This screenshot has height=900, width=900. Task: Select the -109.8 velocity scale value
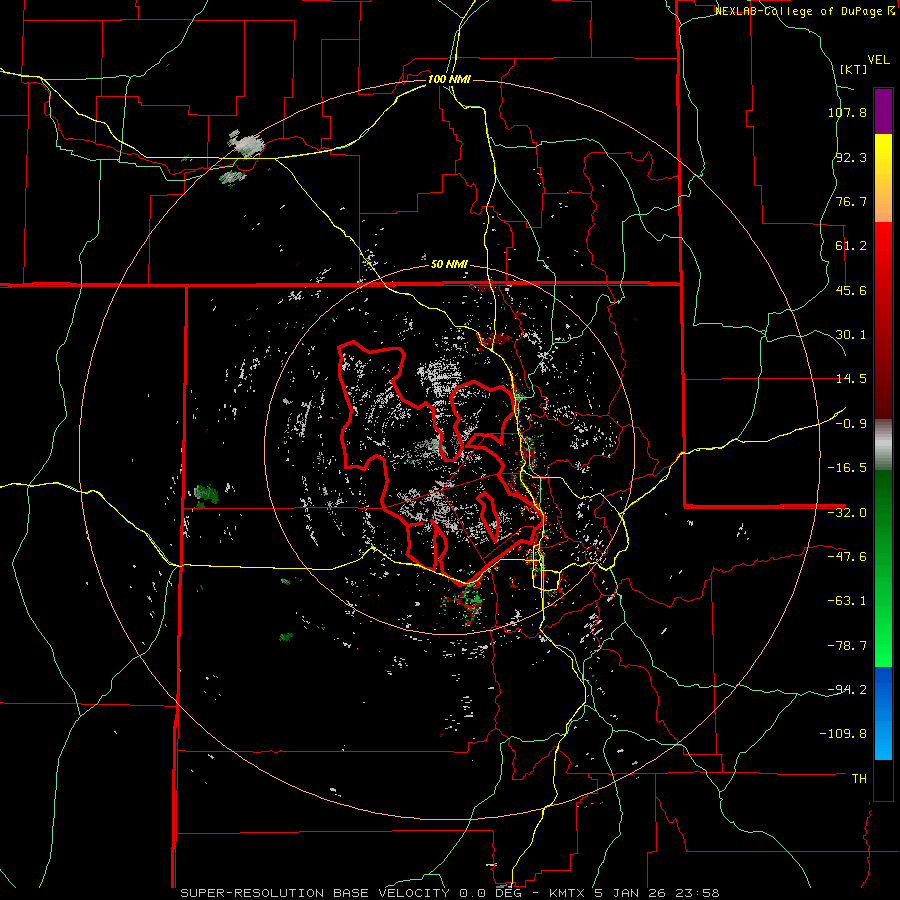[844, 734]
